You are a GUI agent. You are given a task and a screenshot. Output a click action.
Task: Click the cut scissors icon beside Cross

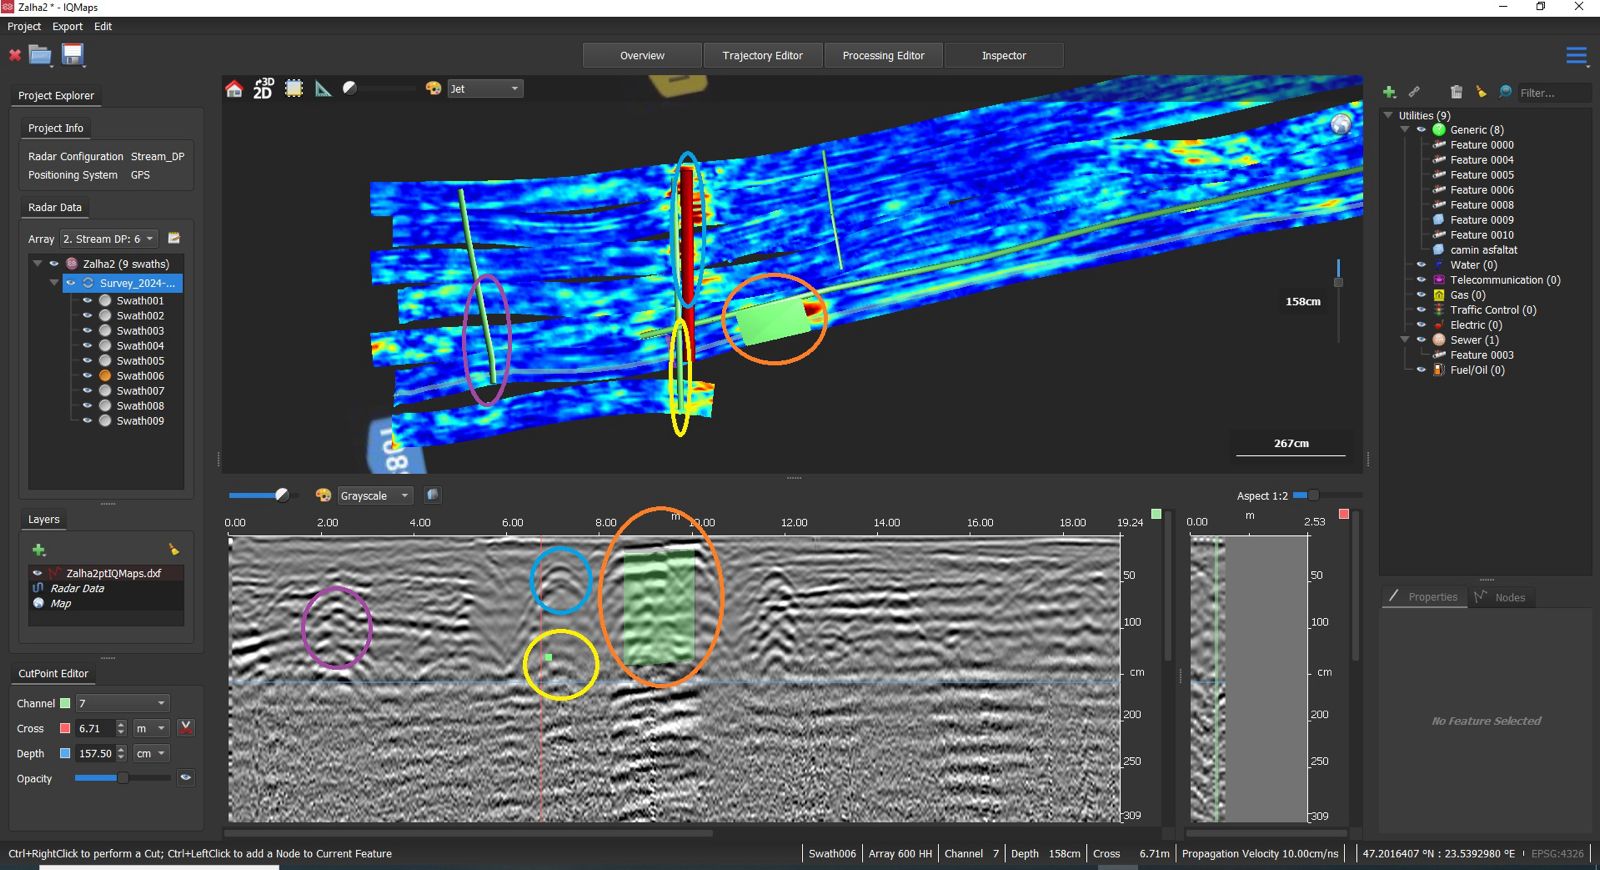[186, 728]
